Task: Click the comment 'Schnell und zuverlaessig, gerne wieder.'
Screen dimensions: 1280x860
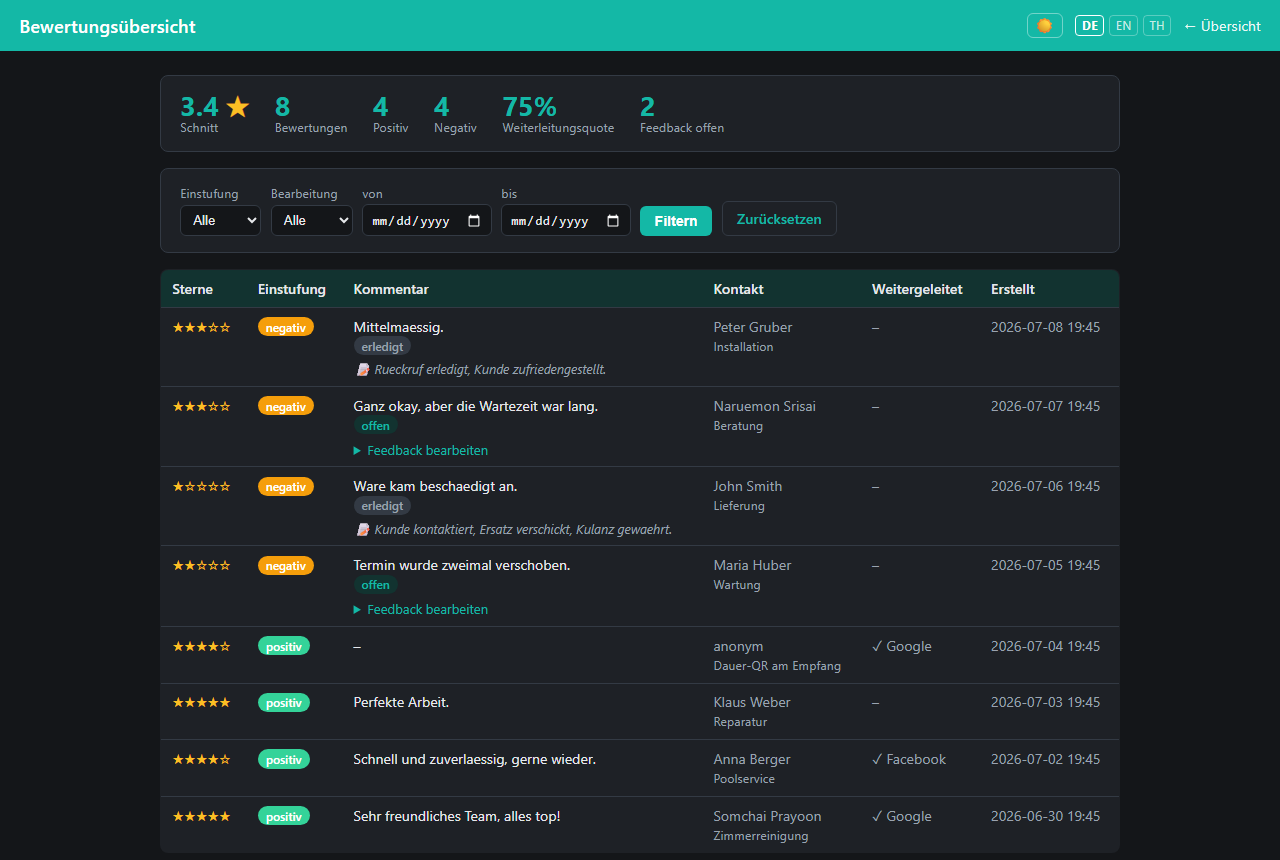Action: [x=475, y=759]
